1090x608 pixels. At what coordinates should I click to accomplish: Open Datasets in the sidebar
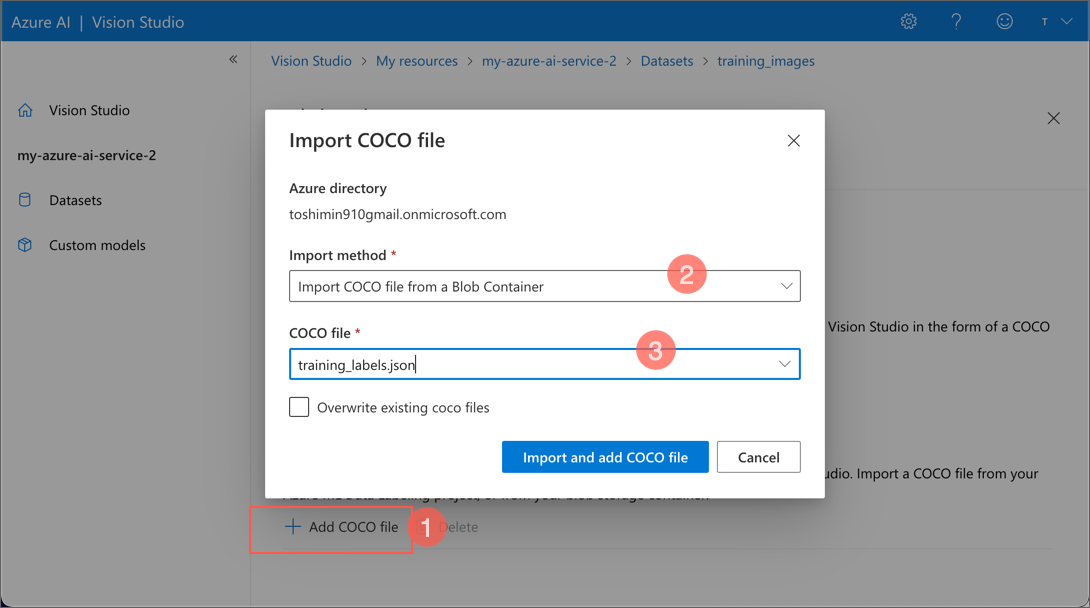point(75,200)
